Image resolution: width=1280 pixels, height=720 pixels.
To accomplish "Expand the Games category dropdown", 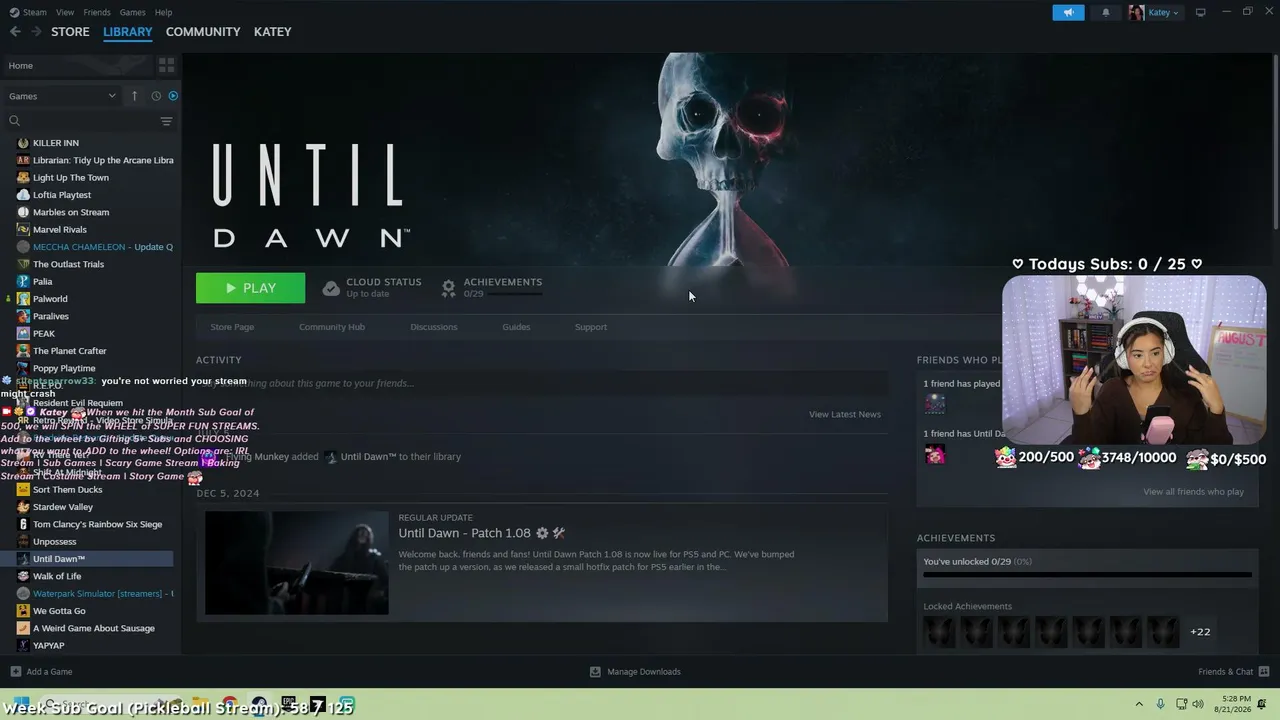I will (62, 96).
